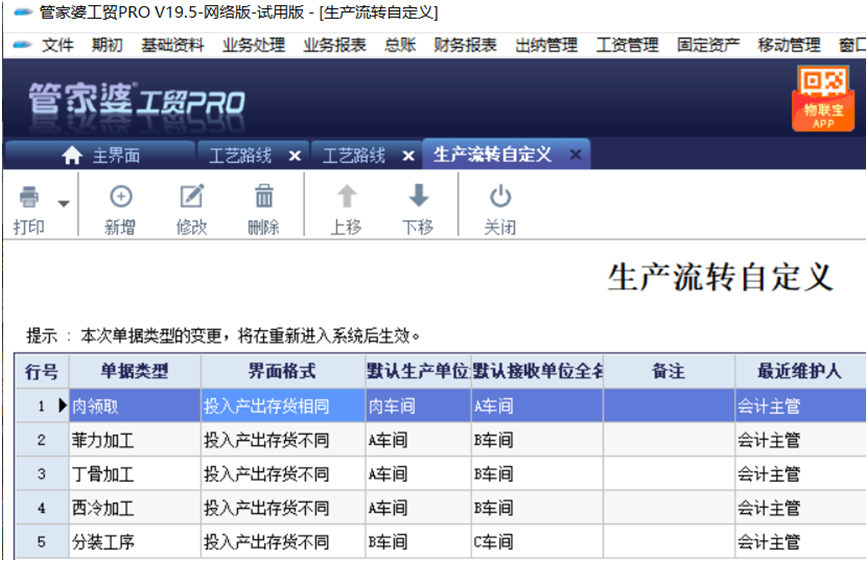Click the empty 备注 cell in 肉领取 row
Viewport: 868px width, 562px height.
coord(669,406)
